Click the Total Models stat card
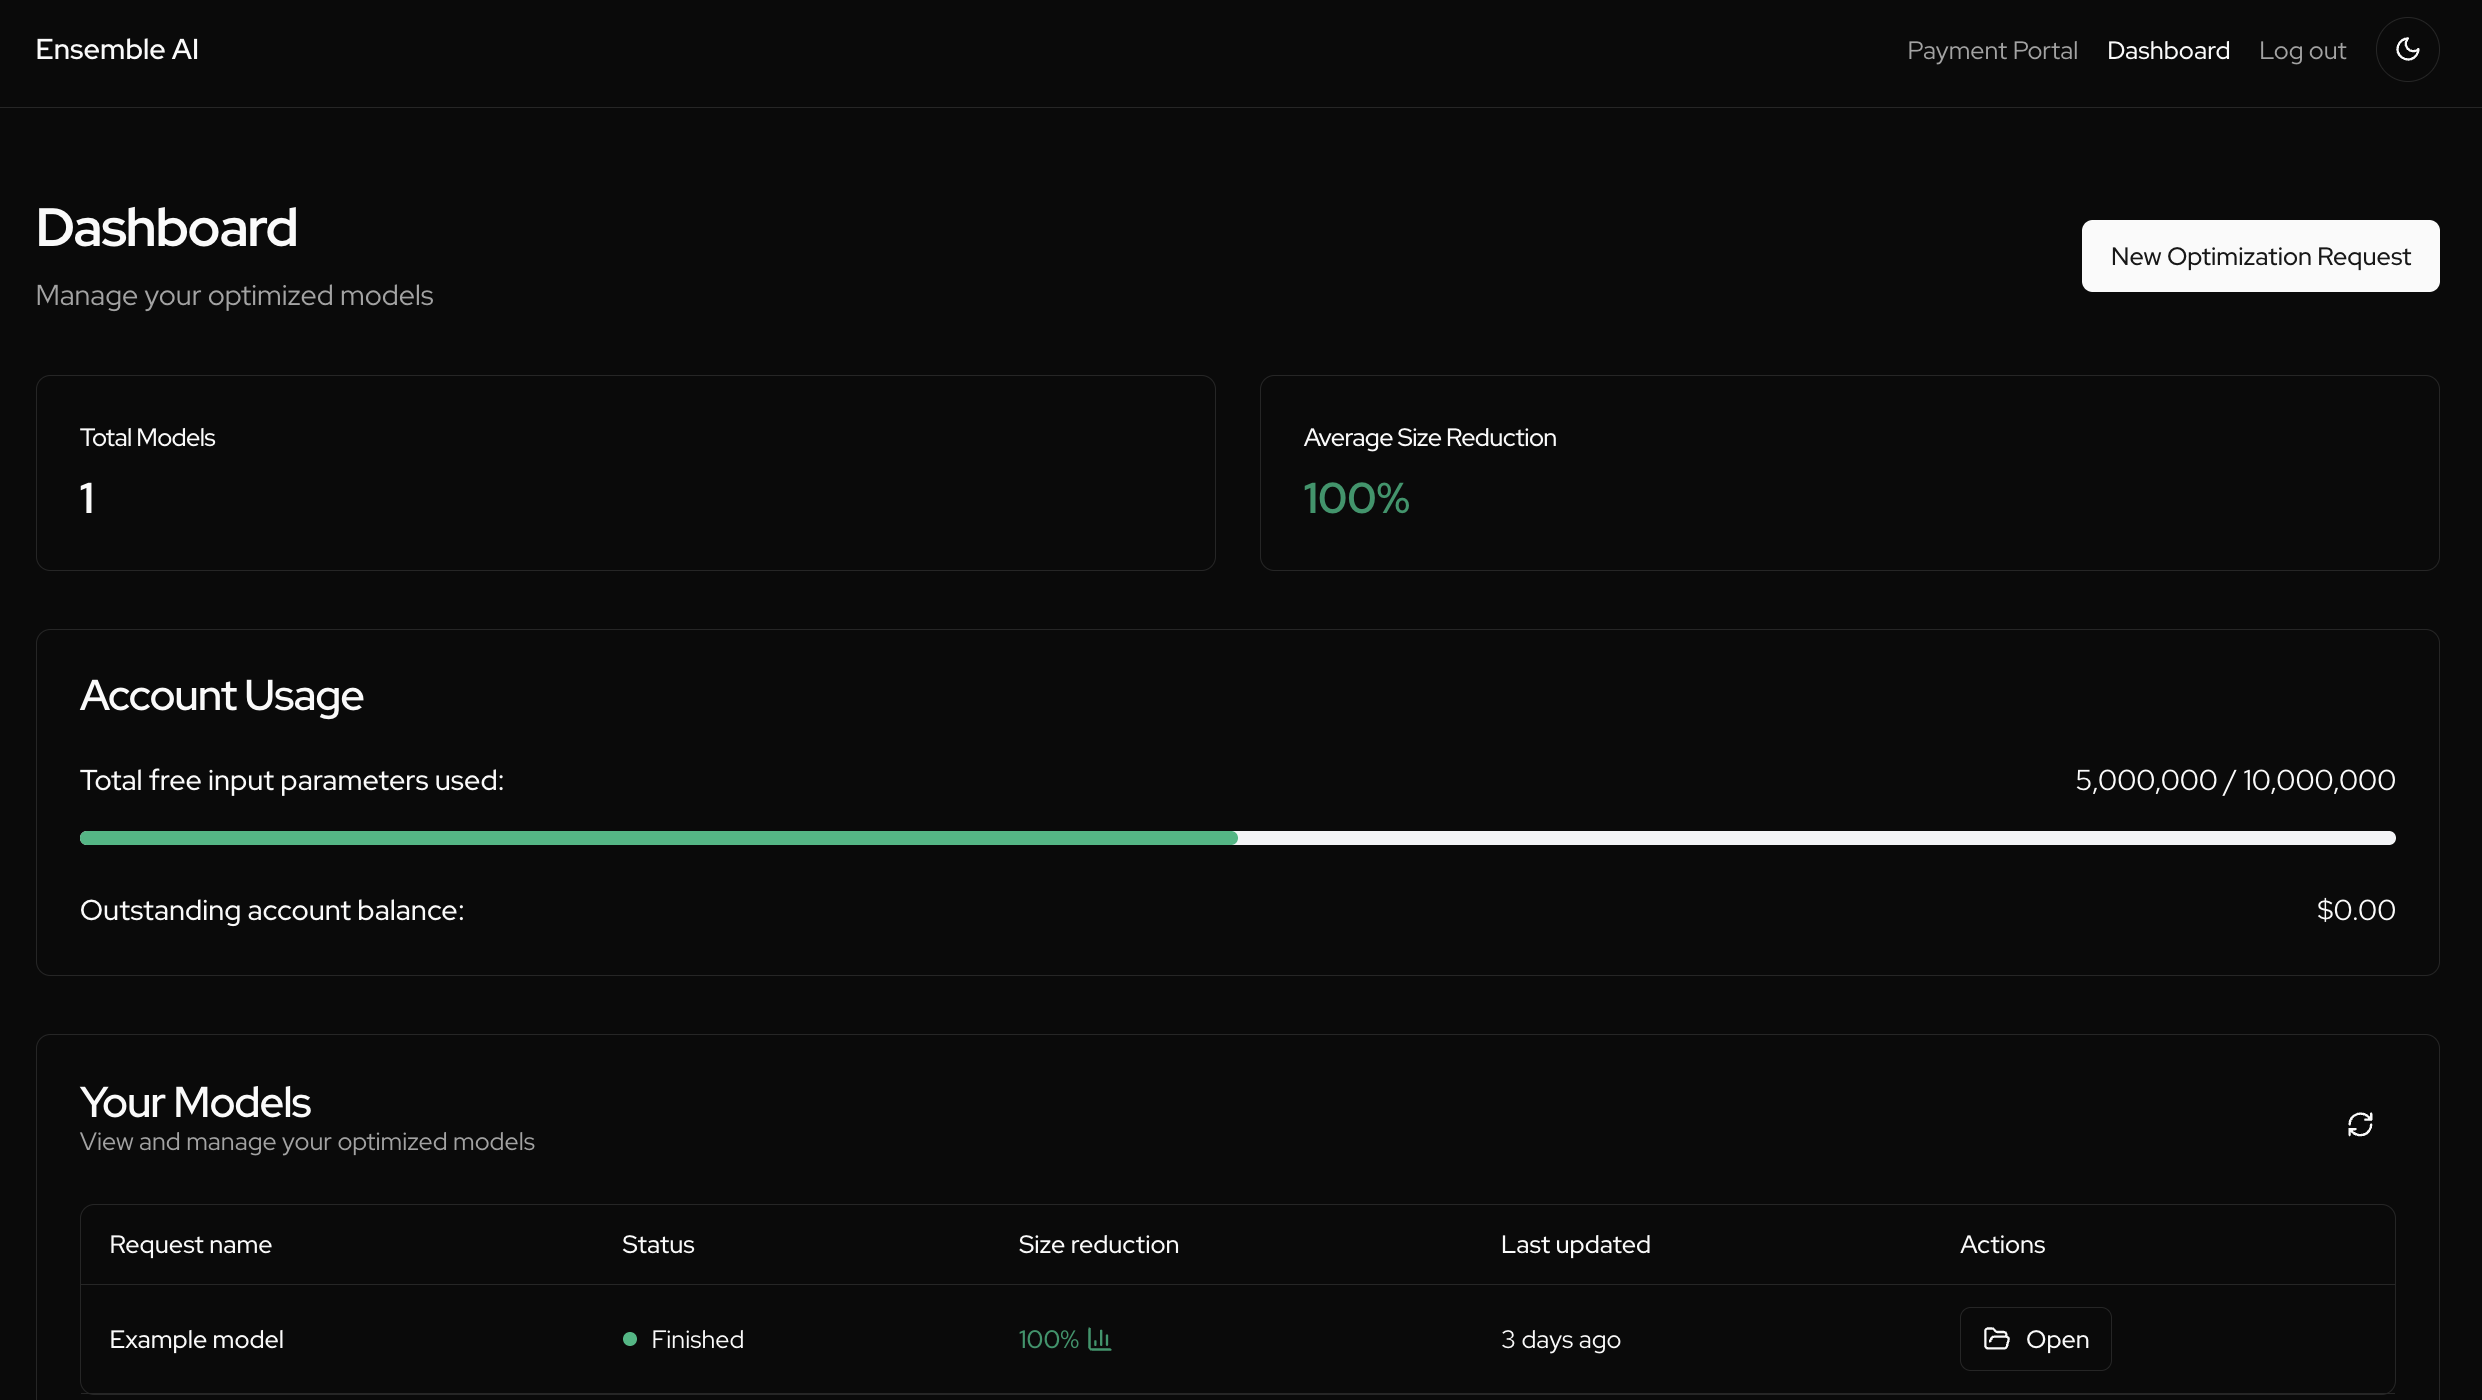This screenshot has height=1400, width=2482. (625, 473)
